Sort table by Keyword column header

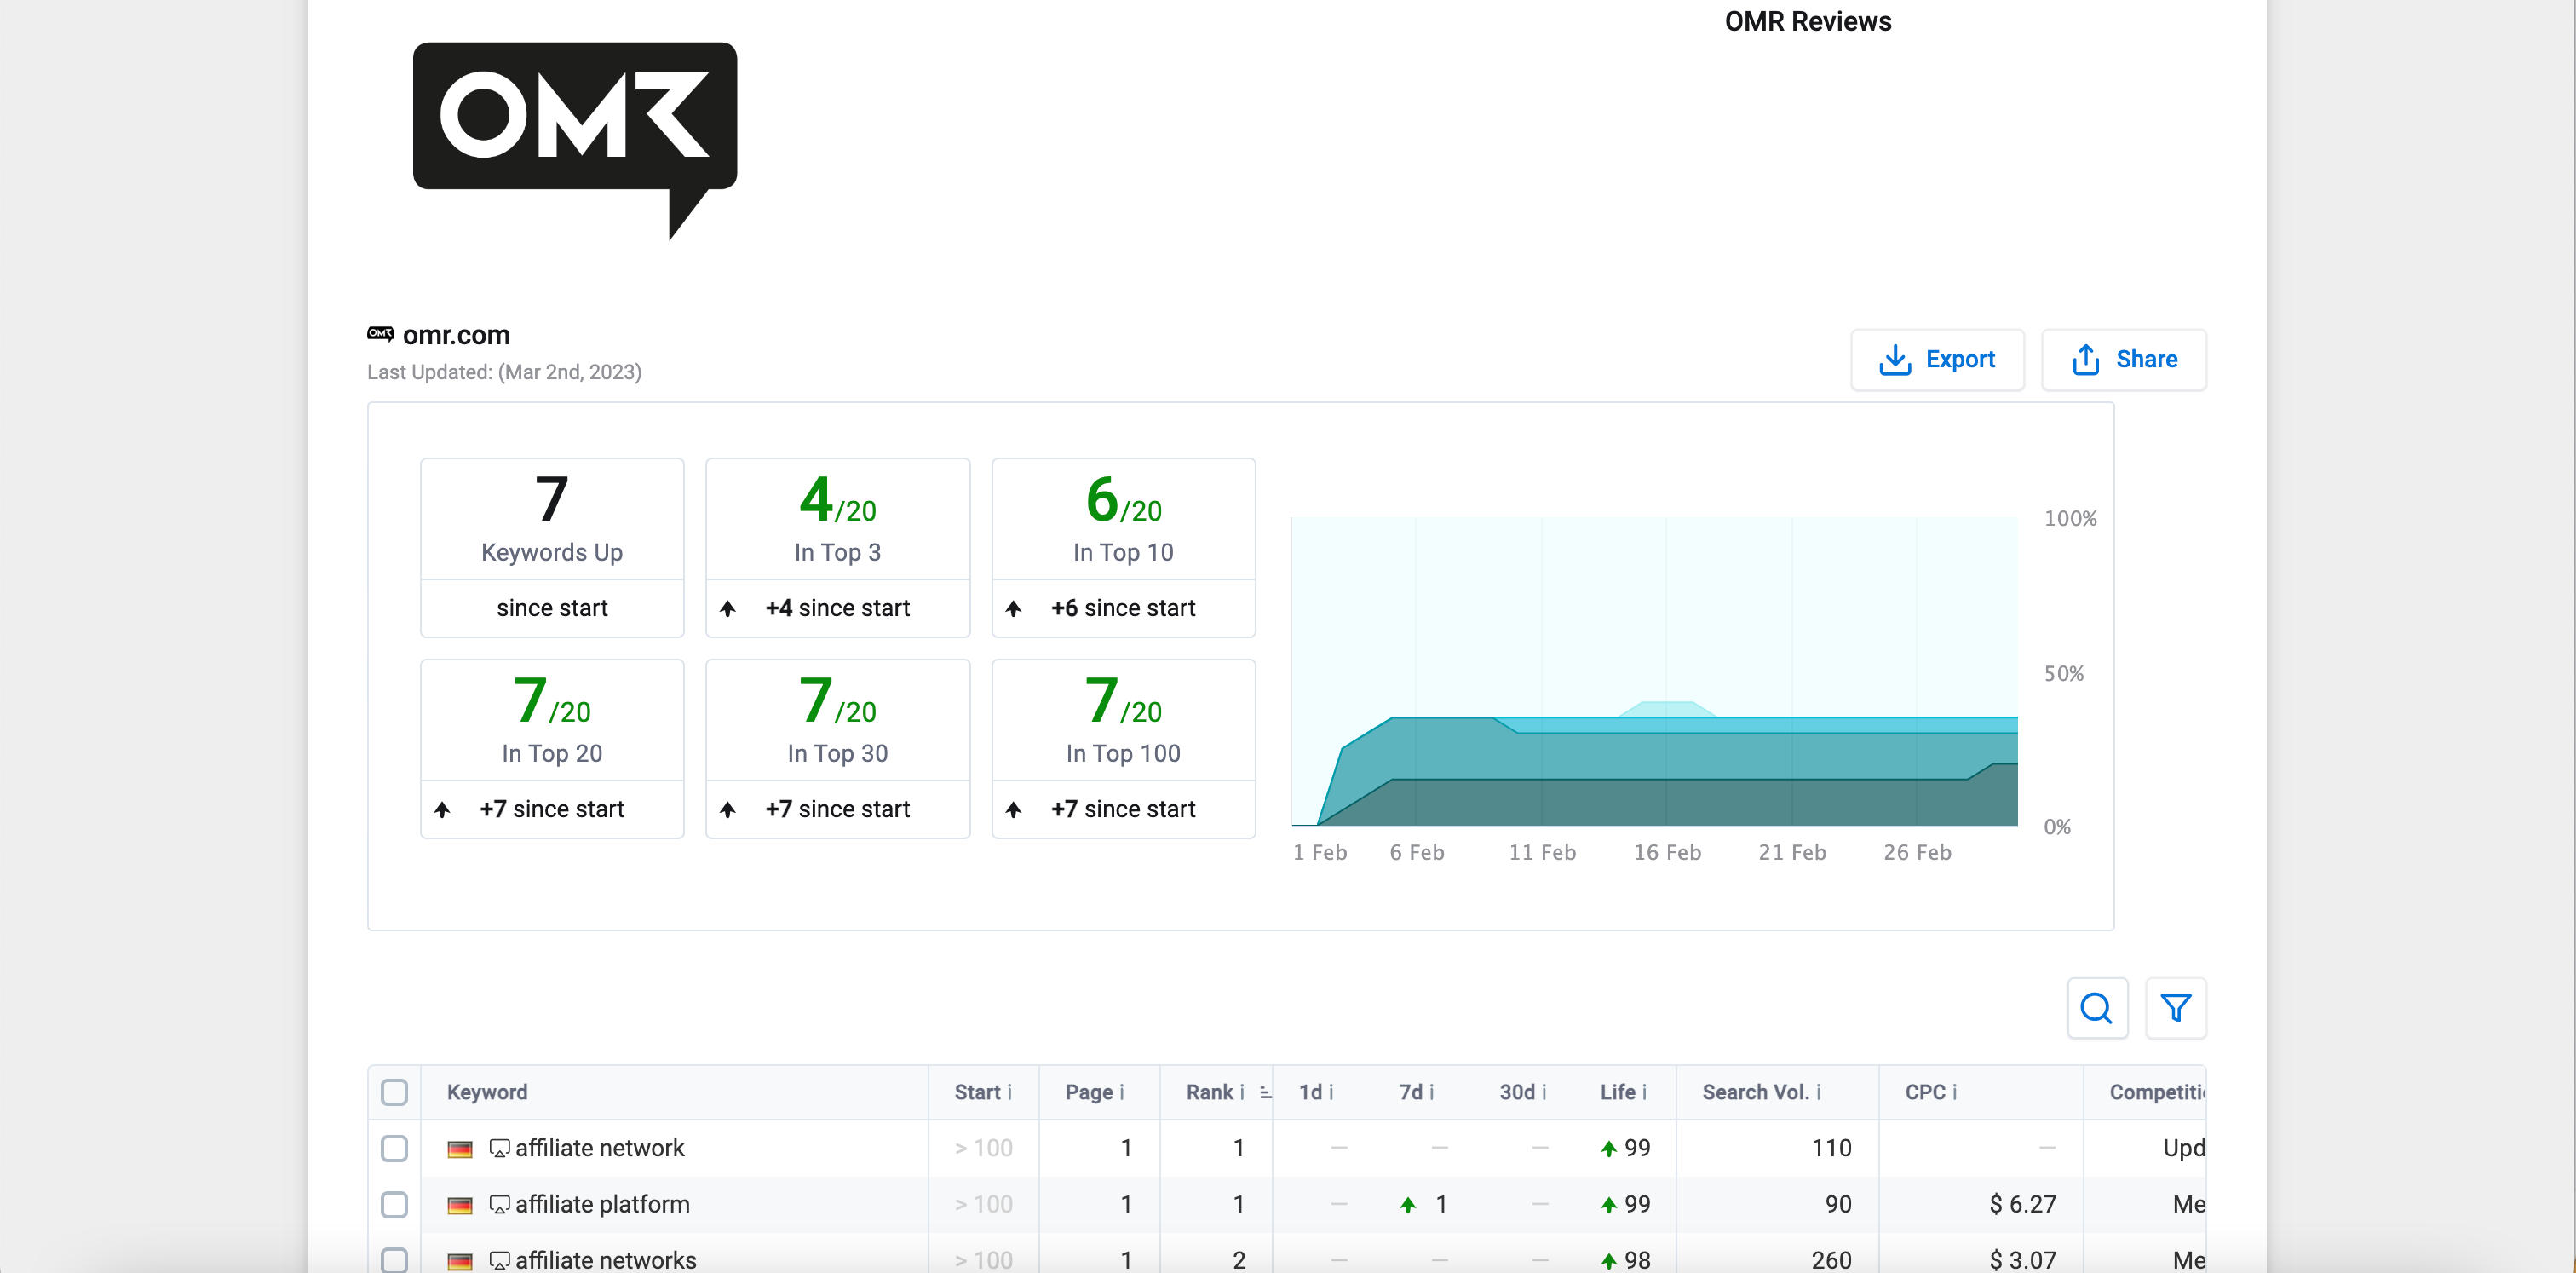point(487,1092)
